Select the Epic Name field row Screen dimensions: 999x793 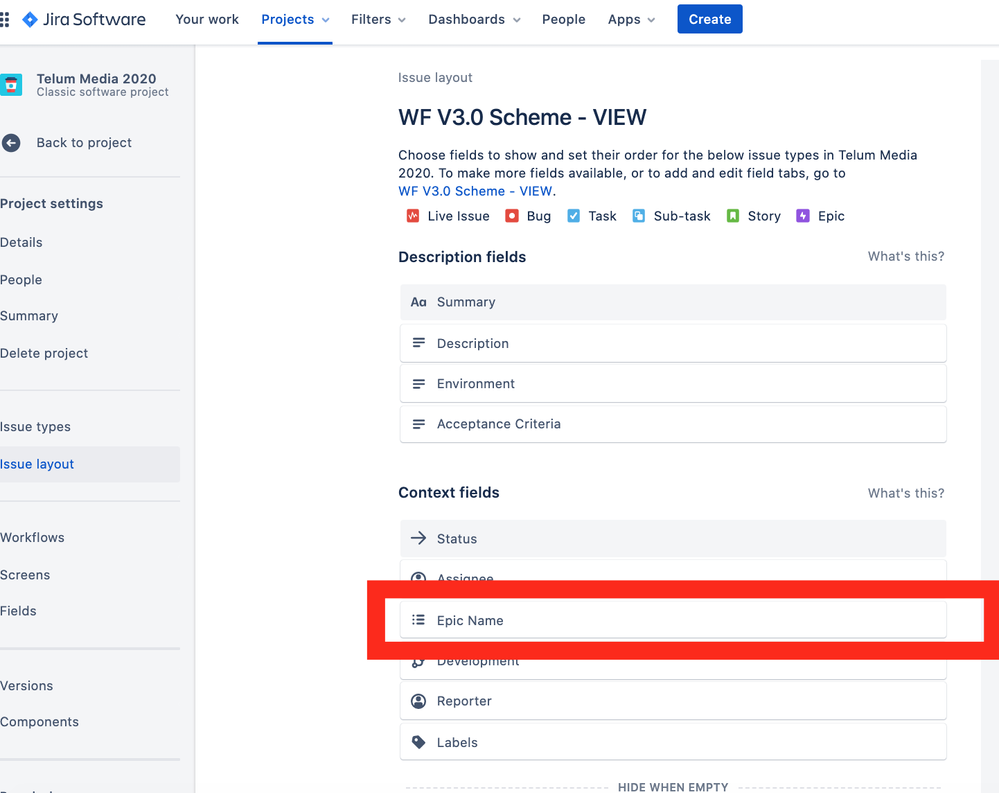(673, 620)
